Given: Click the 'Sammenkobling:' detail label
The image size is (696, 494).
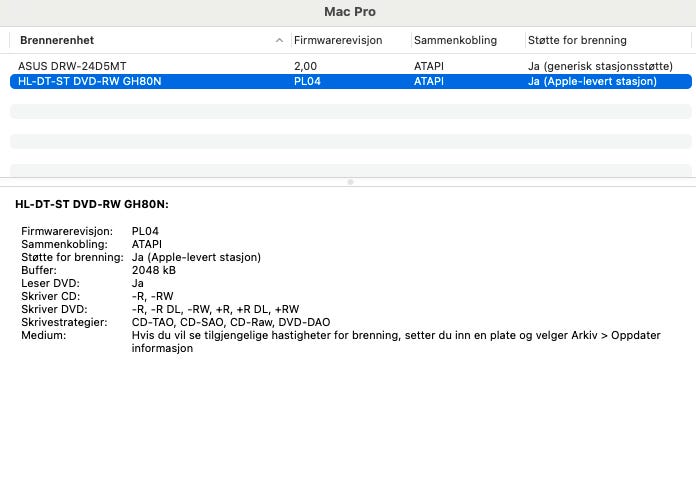Looking at the screenshot, I should point(64,244).
